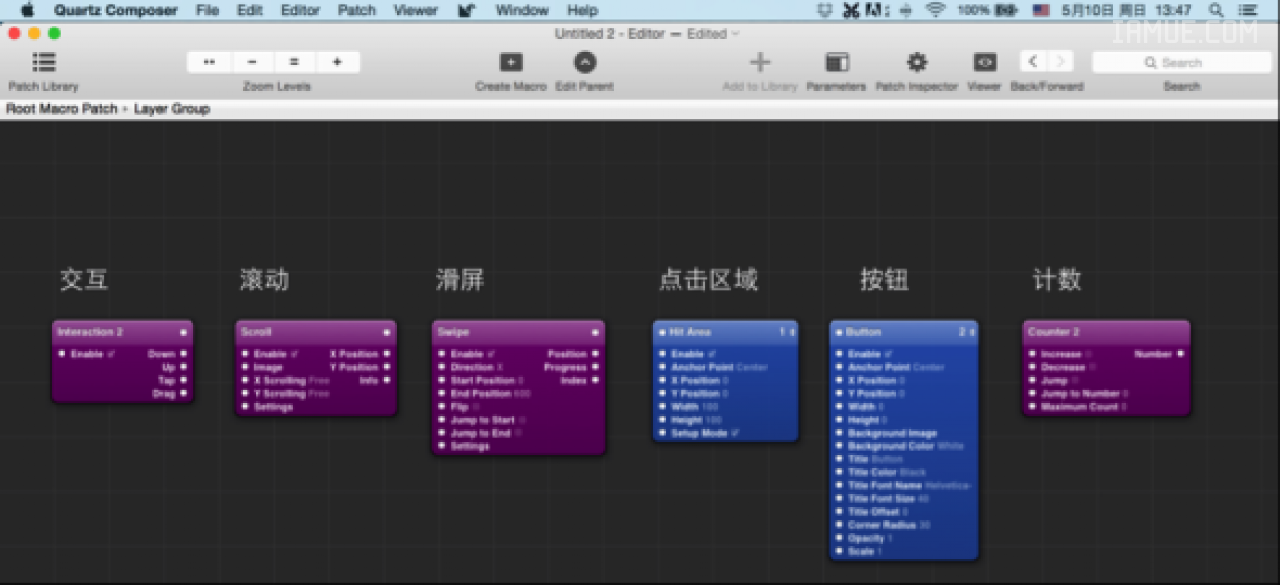Open the Editor menu

(300, 10)
